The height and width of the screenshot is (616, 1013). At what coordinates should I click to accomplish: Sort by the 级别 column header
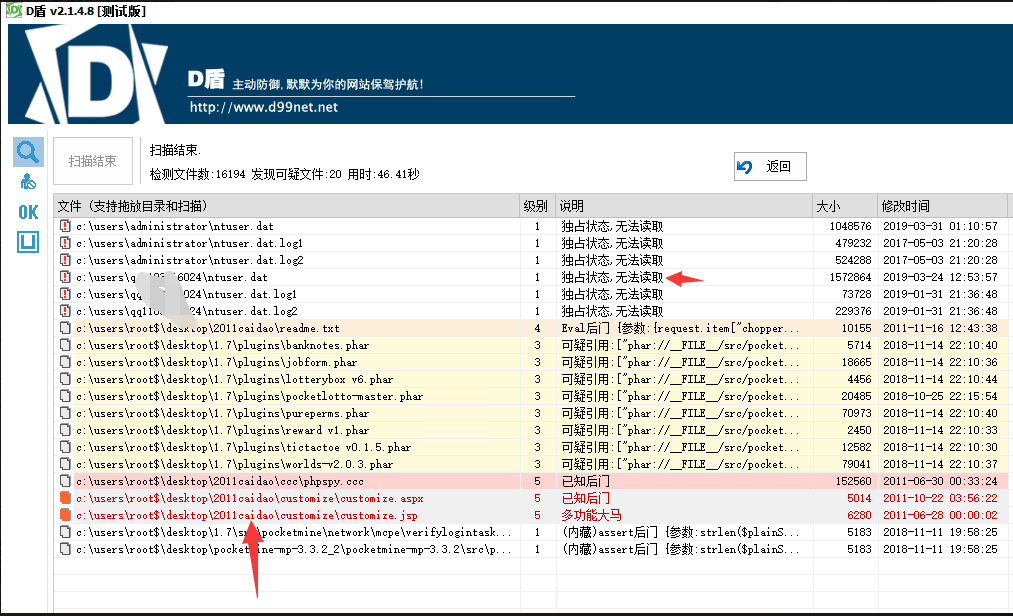(535, 206)
